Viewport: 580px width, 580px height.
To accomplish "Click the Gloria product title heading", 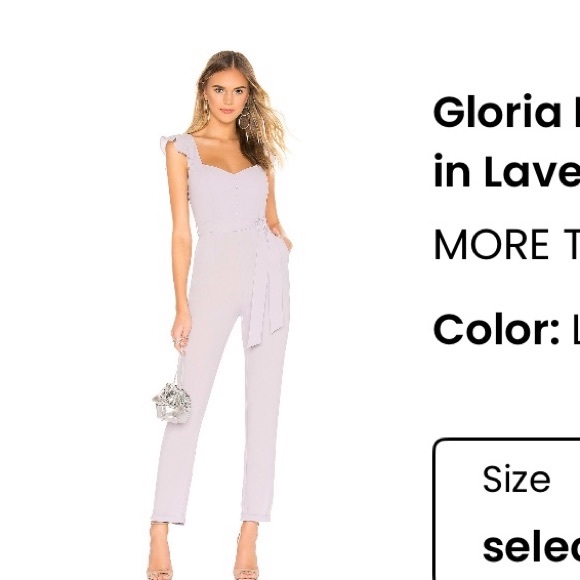I will tap(507, 111).
